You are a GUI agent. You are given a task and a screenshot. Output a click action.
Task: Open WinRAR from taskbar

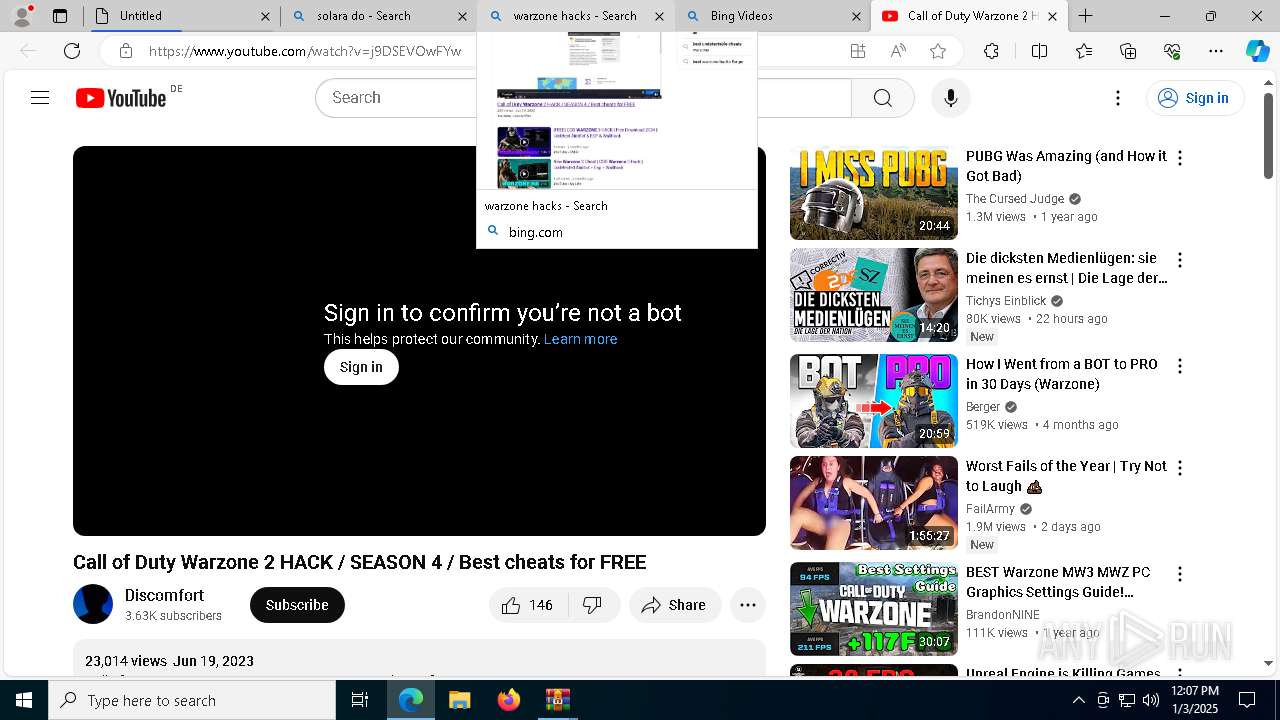pyautogui.click(x=557, y=700)
